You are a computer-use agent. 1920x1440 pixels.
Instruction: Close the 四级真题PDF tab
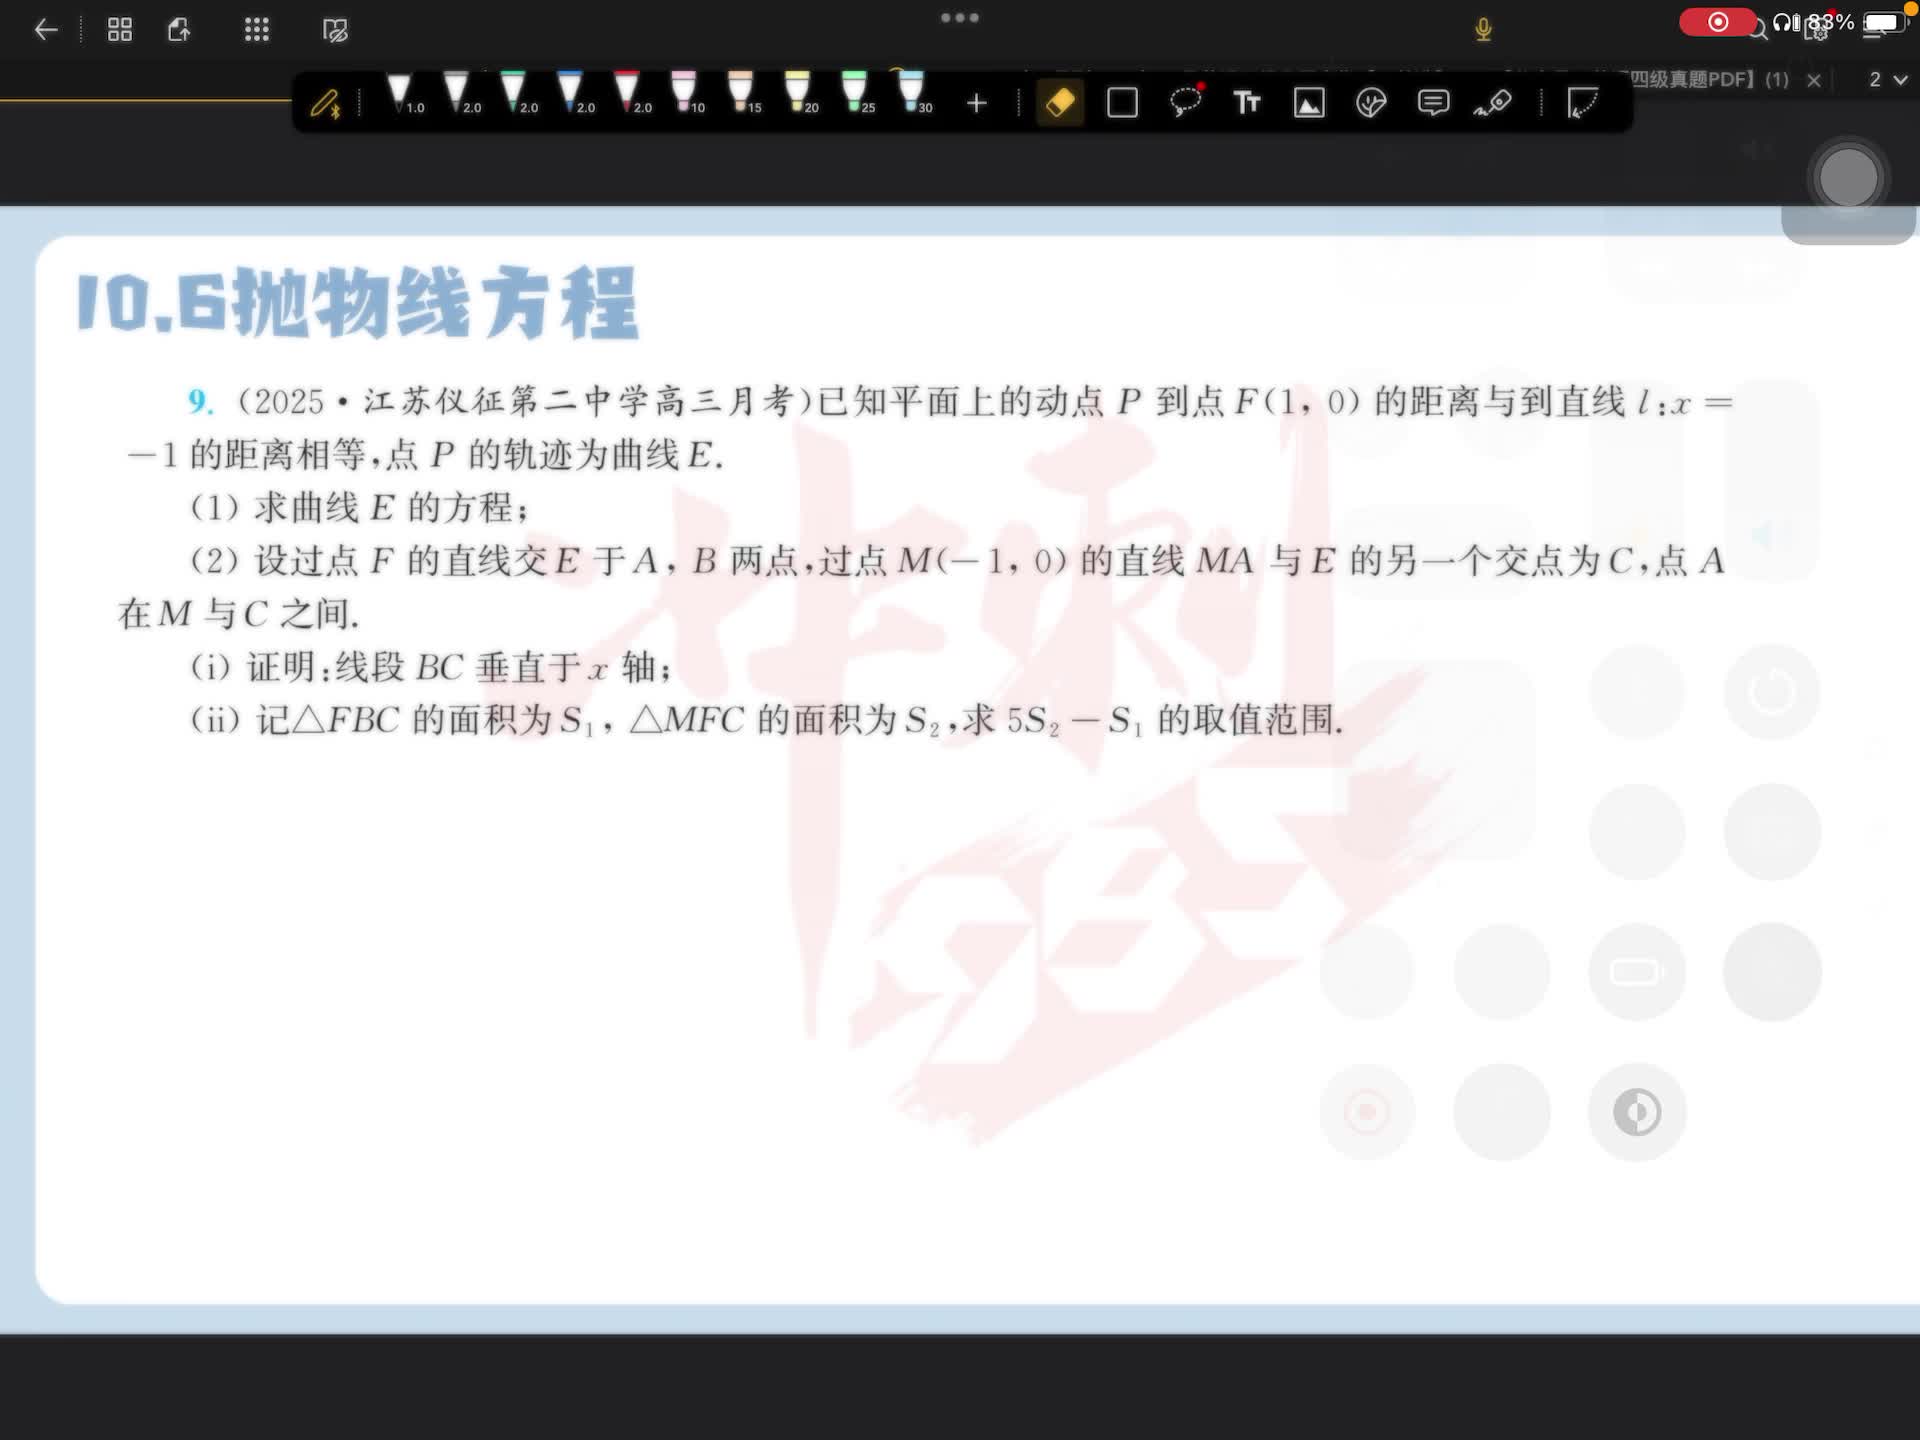coord(1814,80)
